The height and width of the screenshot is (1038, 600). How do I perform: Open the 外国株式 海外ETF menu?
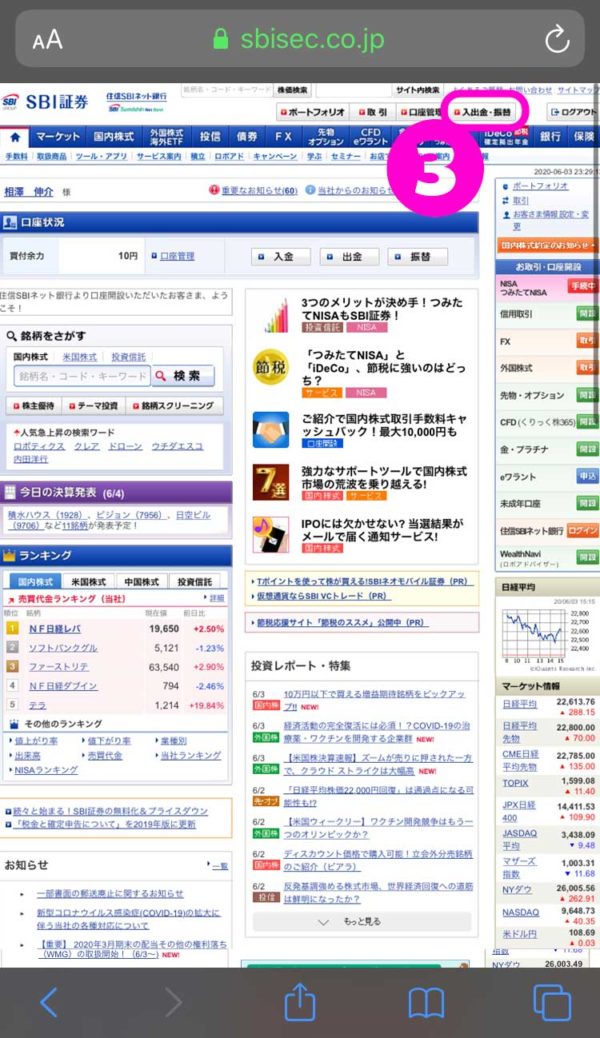[x=166, y=137]
